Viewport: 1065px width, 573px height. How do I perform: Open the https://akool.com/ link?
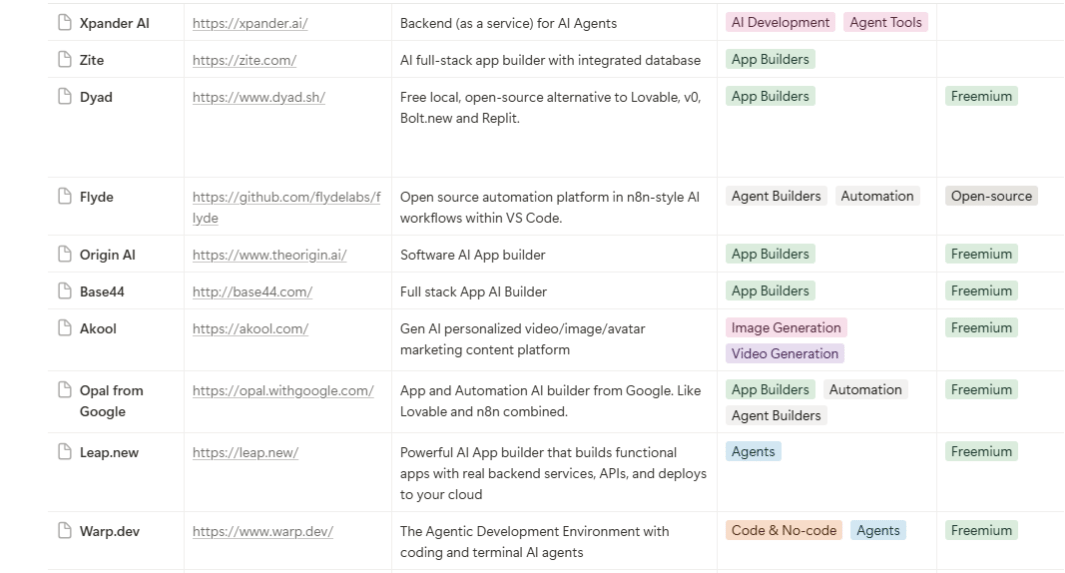click(251, 329)
